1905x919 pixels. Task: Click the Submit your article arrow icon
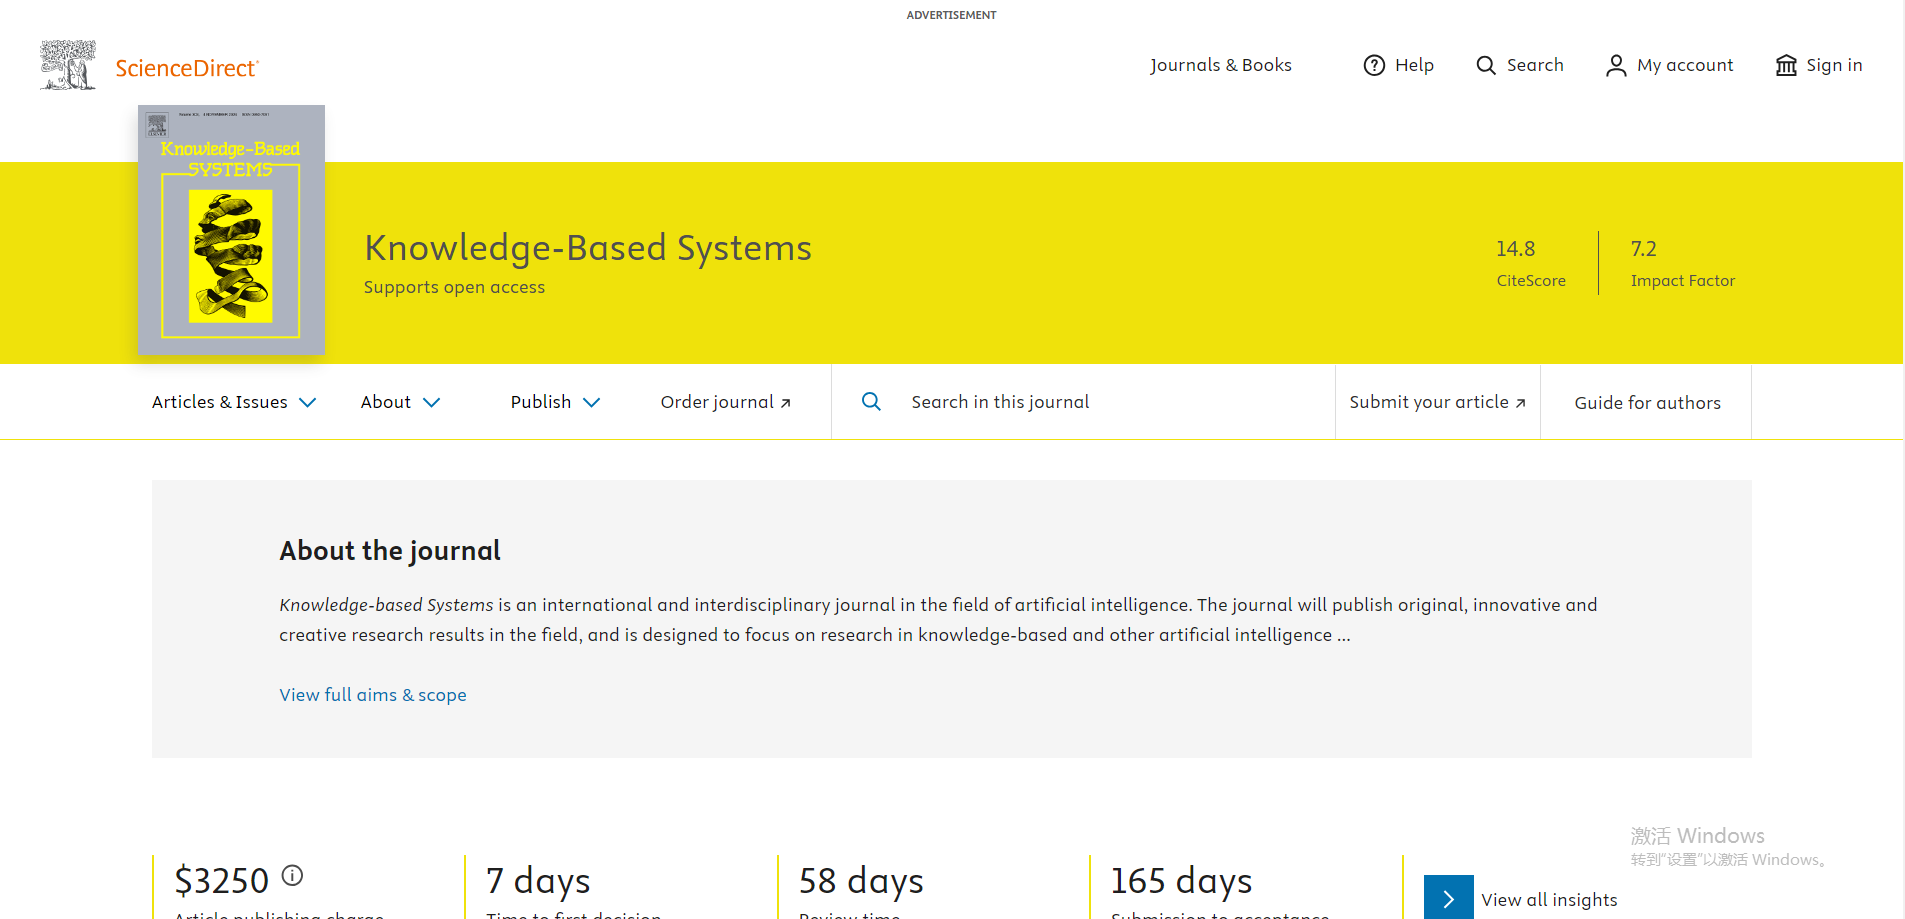click(x=1521, y=403)
